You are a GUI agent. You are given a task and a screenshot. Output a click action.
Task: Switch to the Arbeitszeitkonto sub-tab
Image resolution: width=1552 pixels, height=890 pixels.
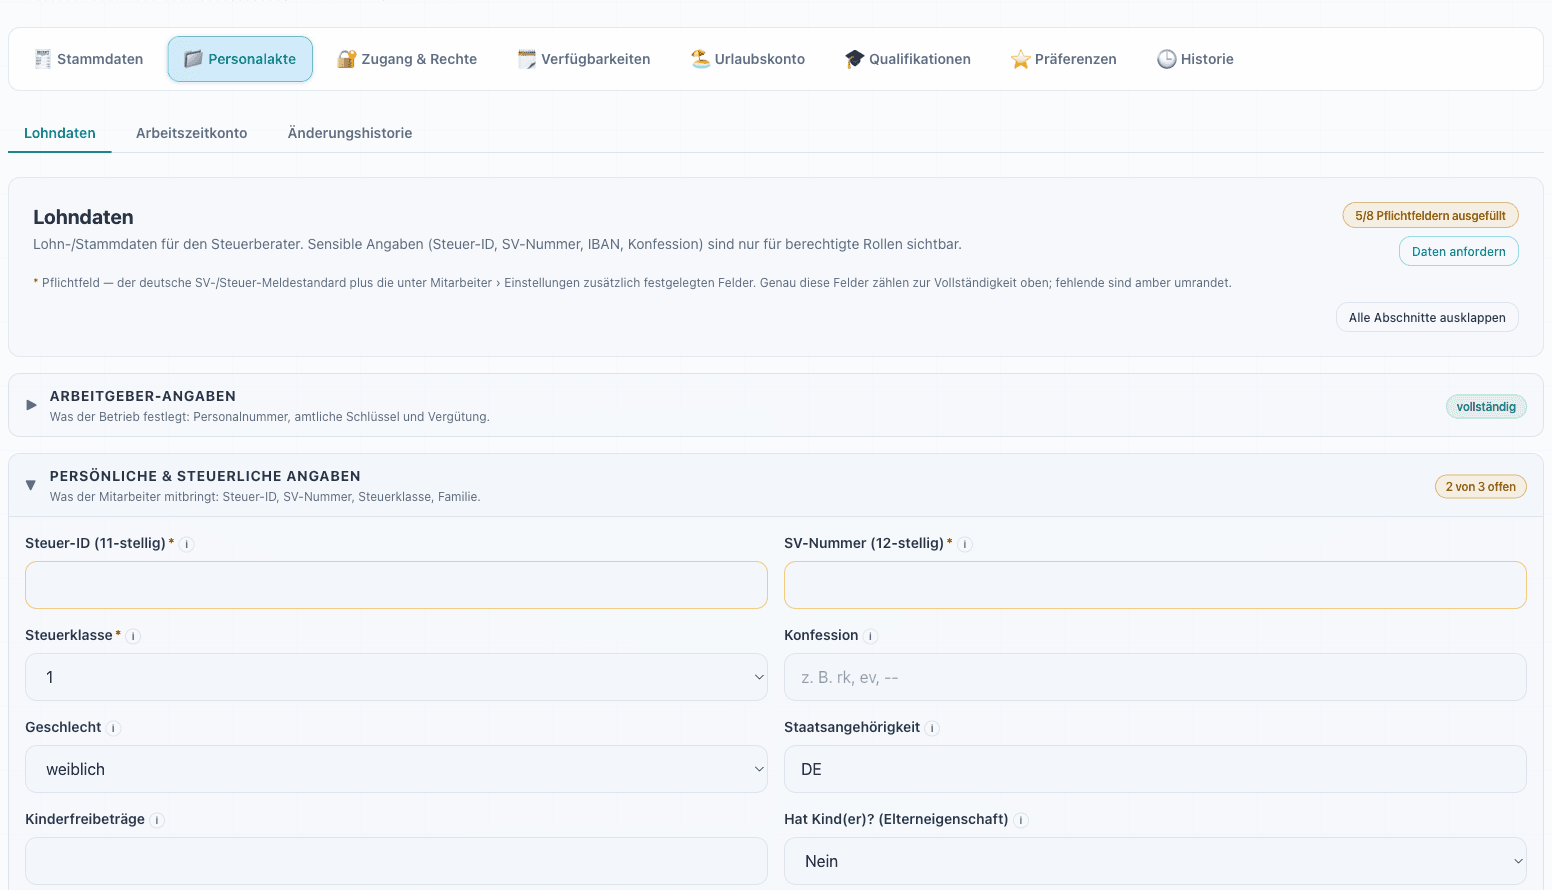(192, 133)
